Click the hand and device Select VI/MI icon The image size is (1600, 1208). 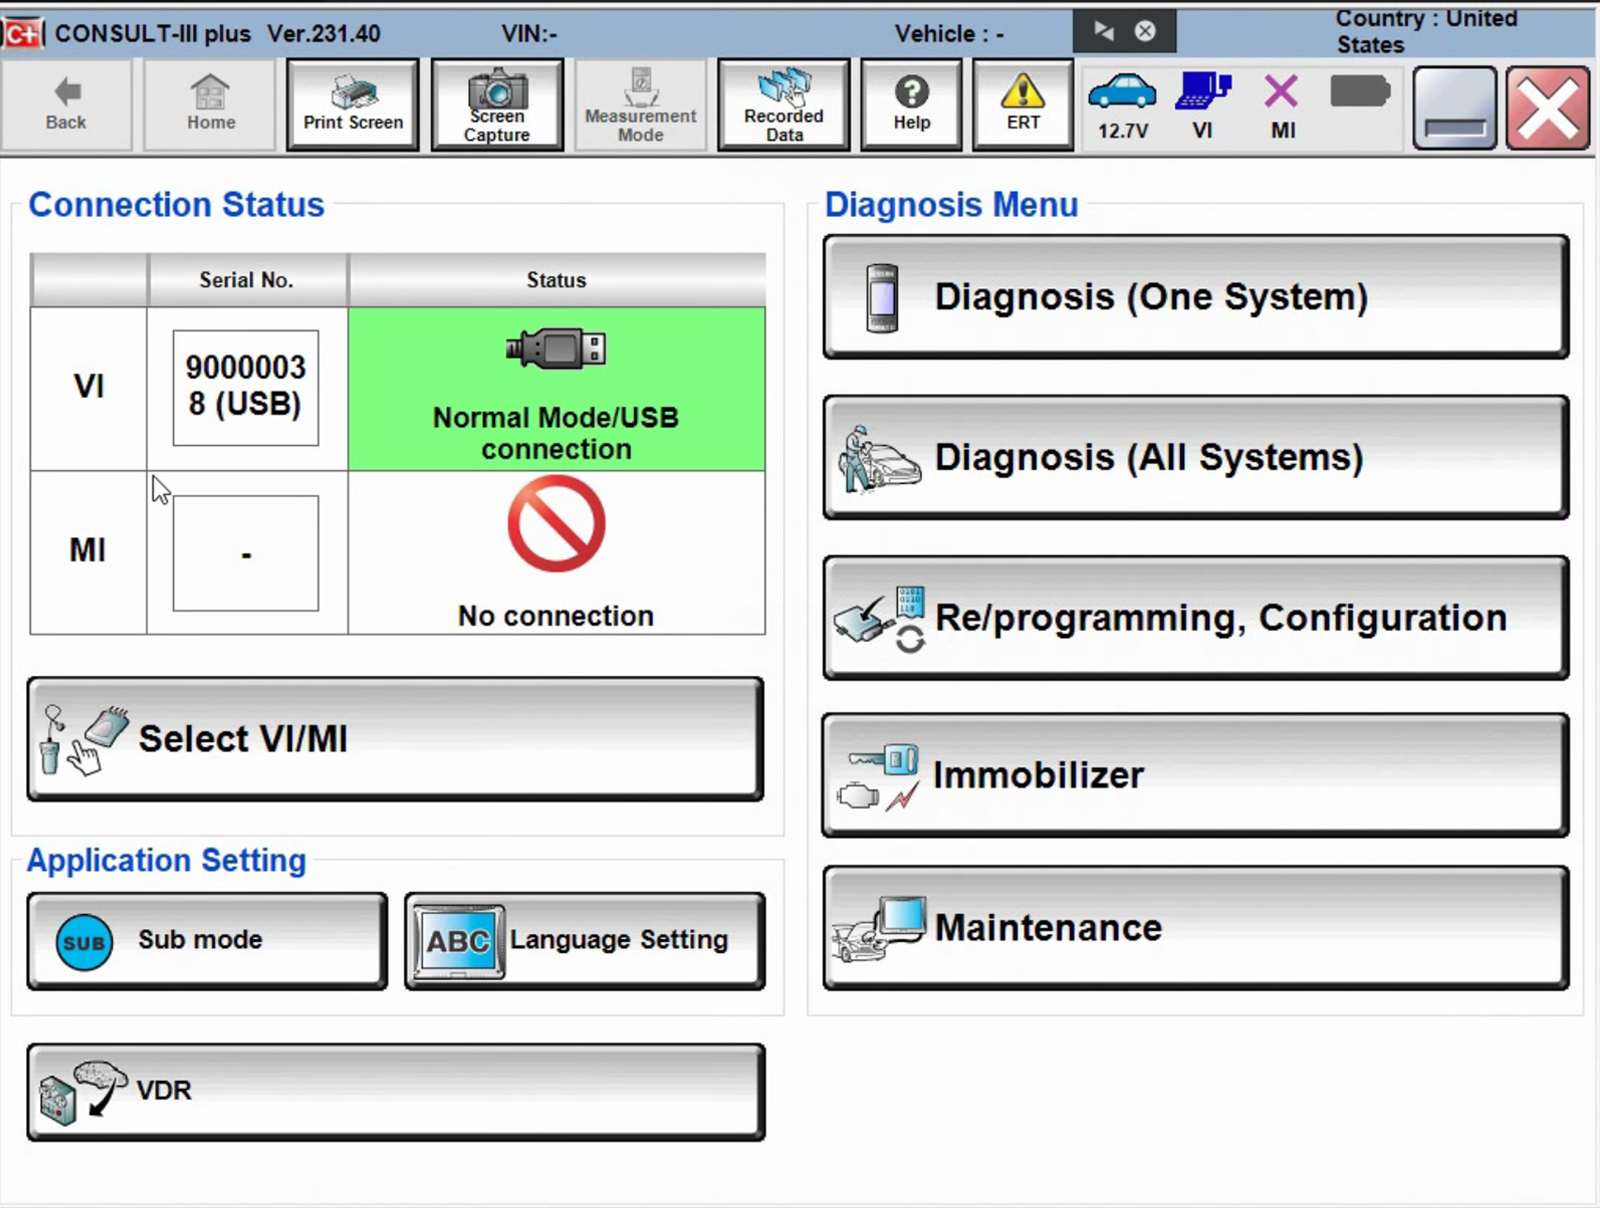pos(84,740)
